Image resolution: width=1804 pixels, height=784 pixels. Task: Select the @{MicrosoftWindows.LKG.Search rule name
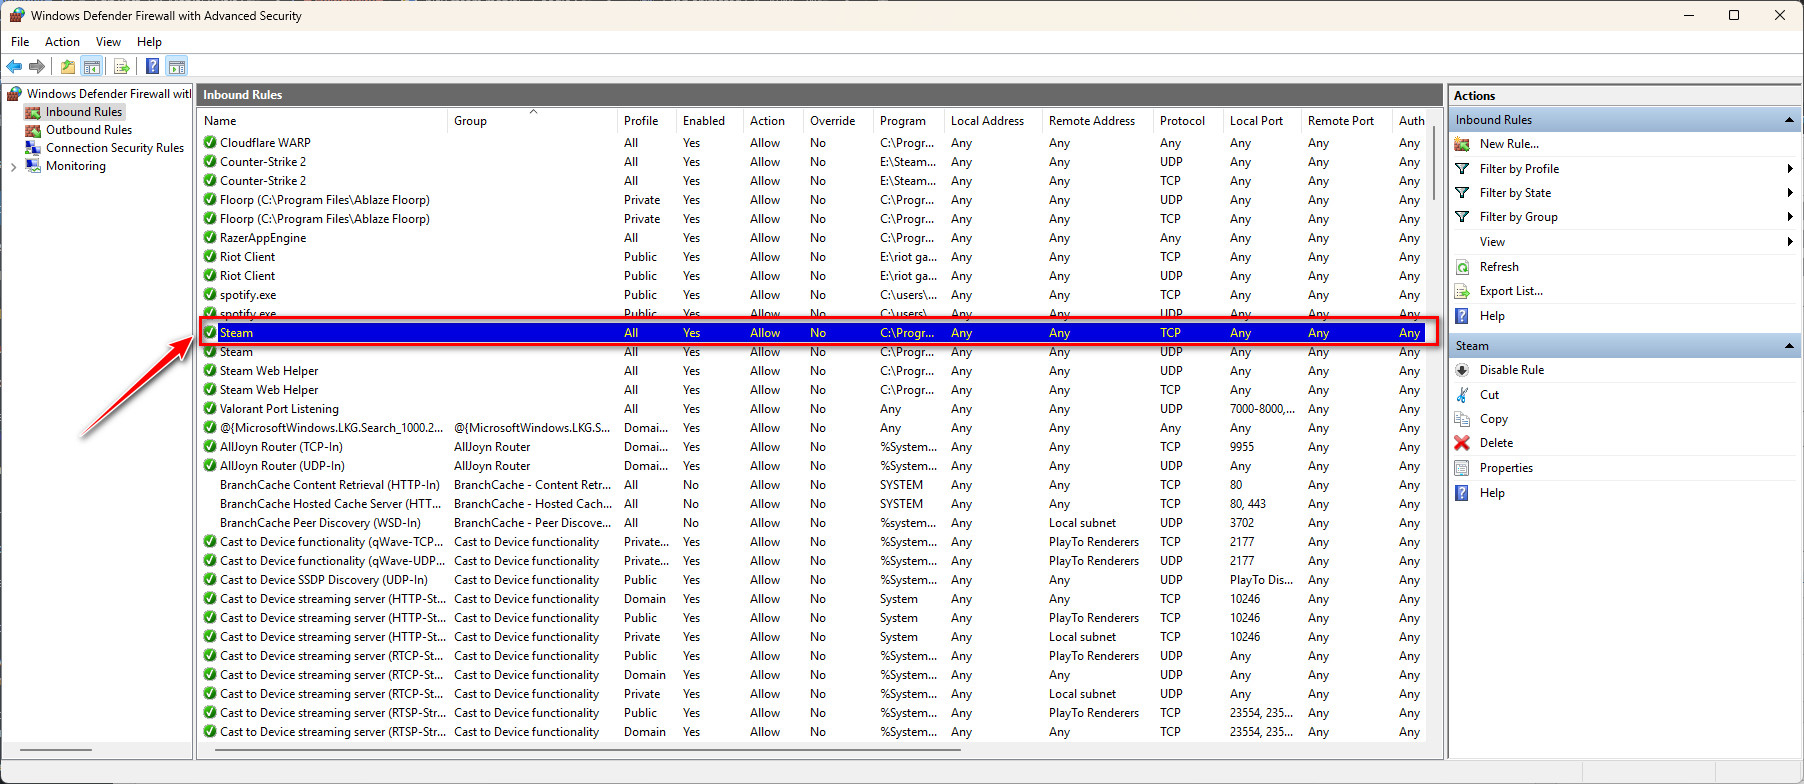tap(331, 428)
